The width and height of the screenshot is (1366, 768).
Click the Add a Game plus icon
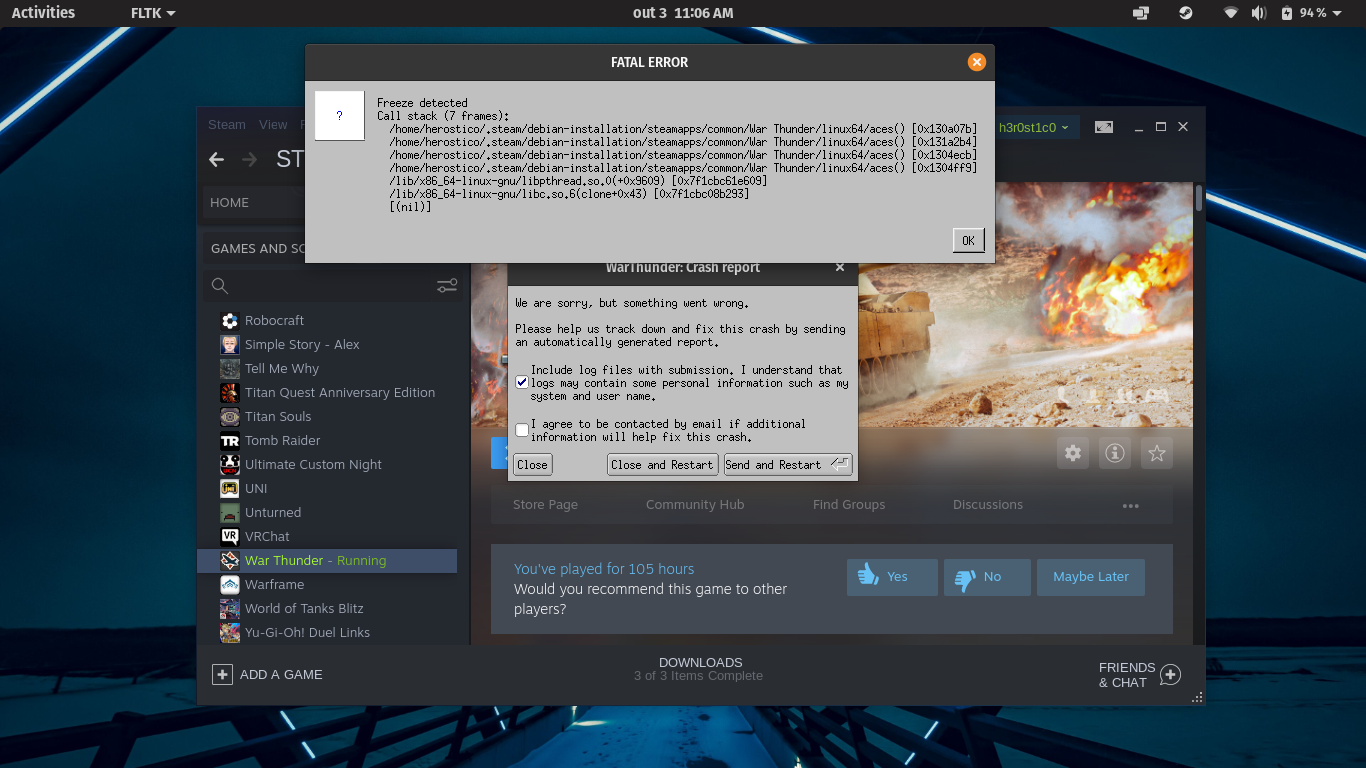tap(222, 674)
